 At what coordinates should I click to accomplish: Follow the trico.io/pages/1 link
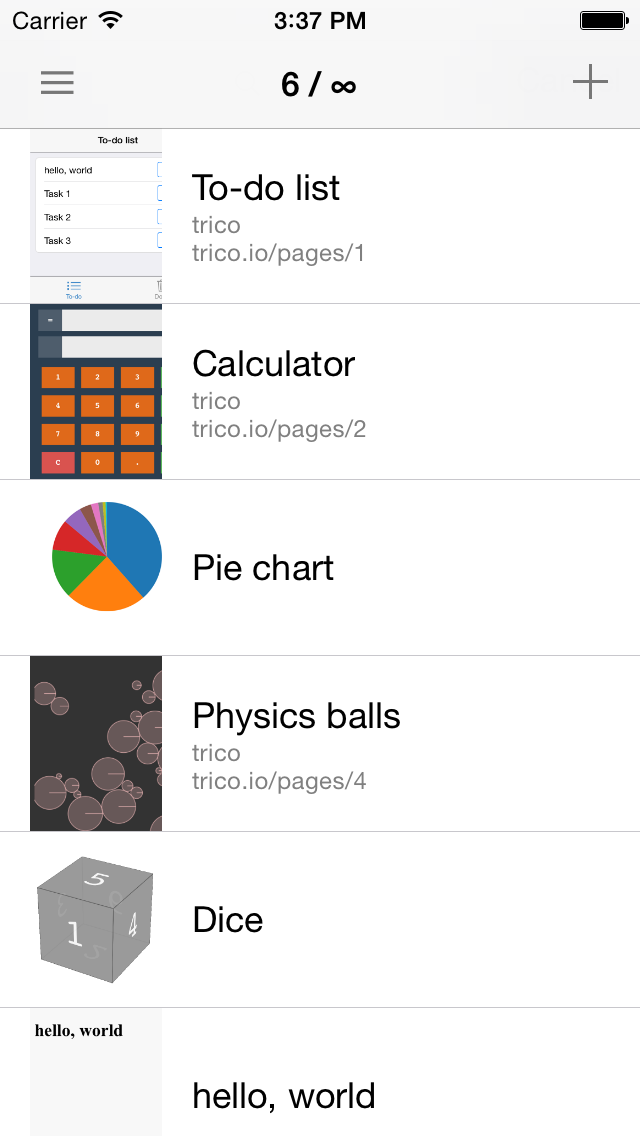278,253
